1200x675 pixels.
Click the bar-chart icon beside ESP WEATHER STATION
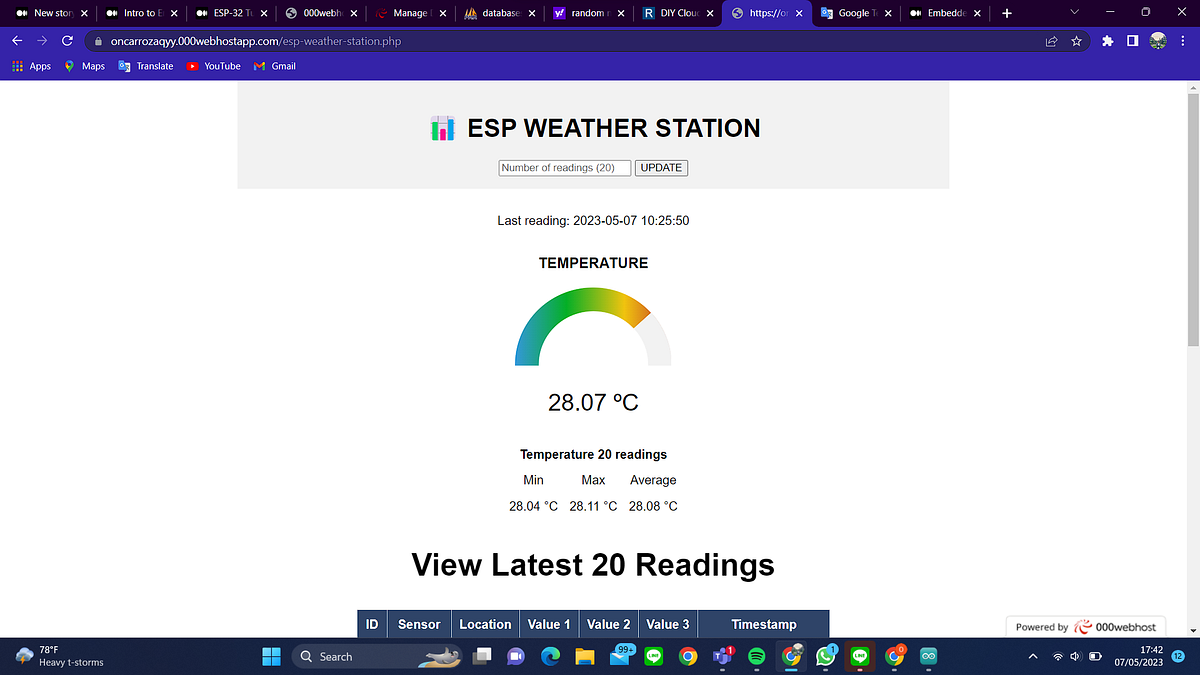coord(443,128)
